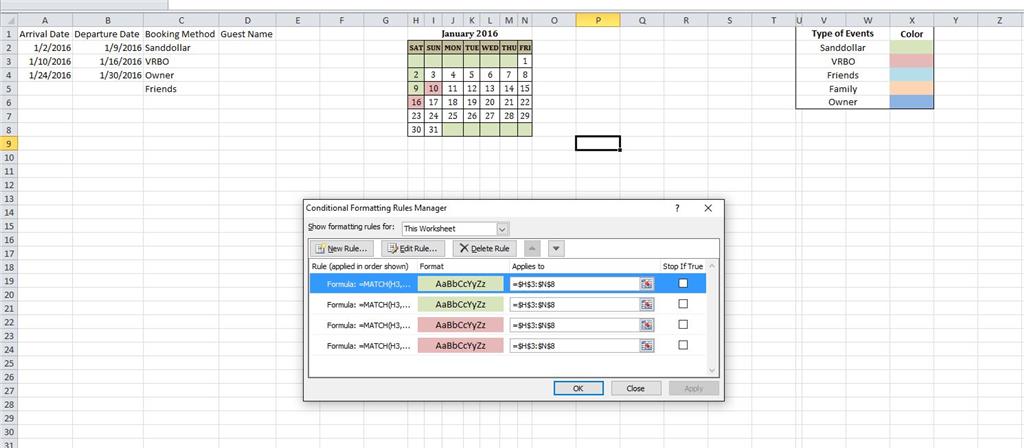Select the Departure Date header cell

click(x=108, y=34)
